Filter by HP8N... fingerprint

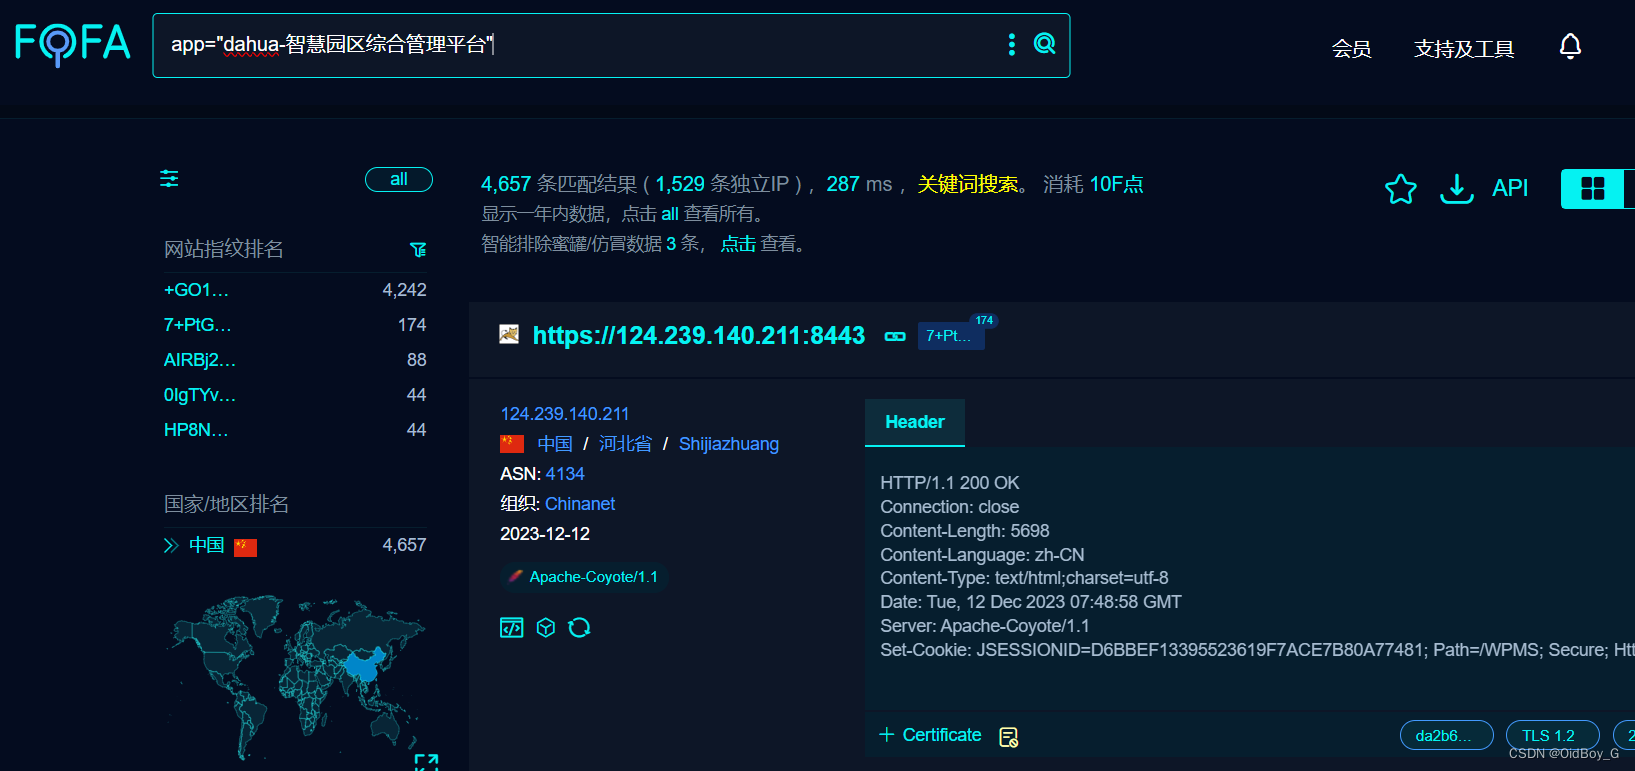pos(196,430)
